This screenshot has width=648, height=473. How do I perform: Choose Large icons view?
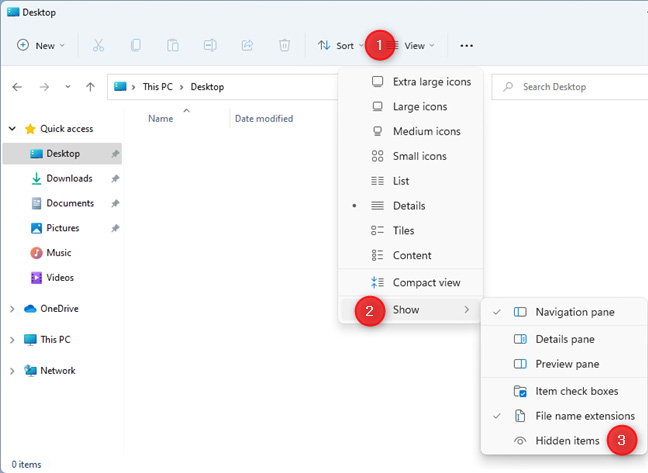click(x=410, y=107)
